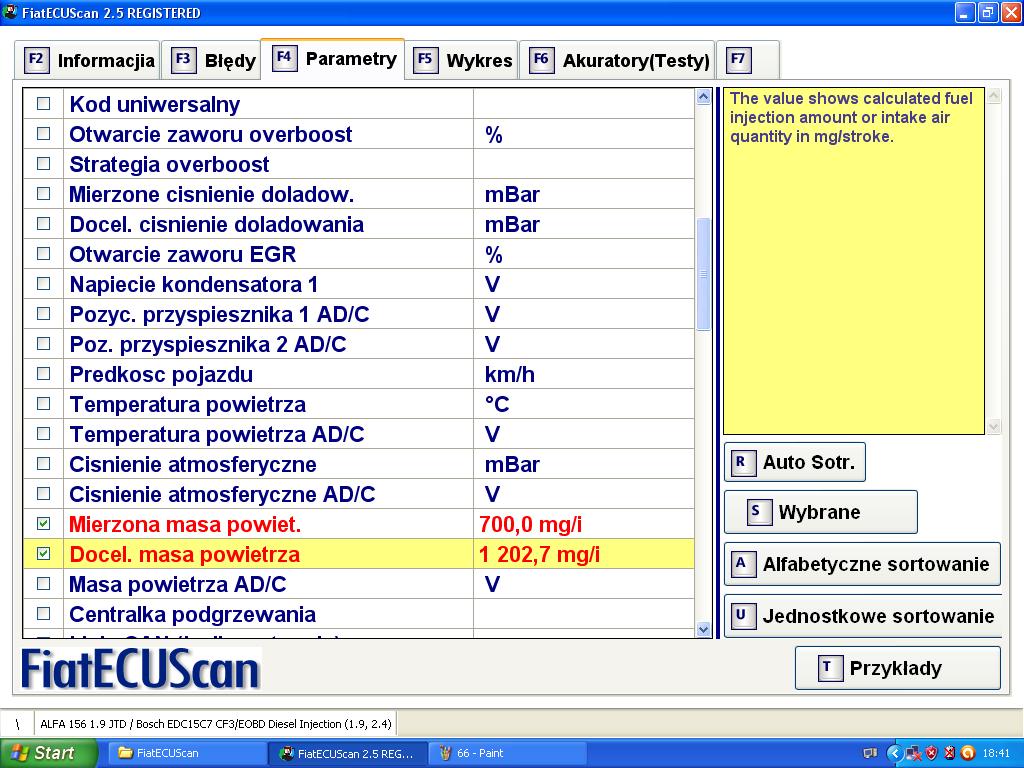This screenshot has height=768, width=1024.
Task: Select Predkosc pojazdu row label
Action: pos(161,374)
